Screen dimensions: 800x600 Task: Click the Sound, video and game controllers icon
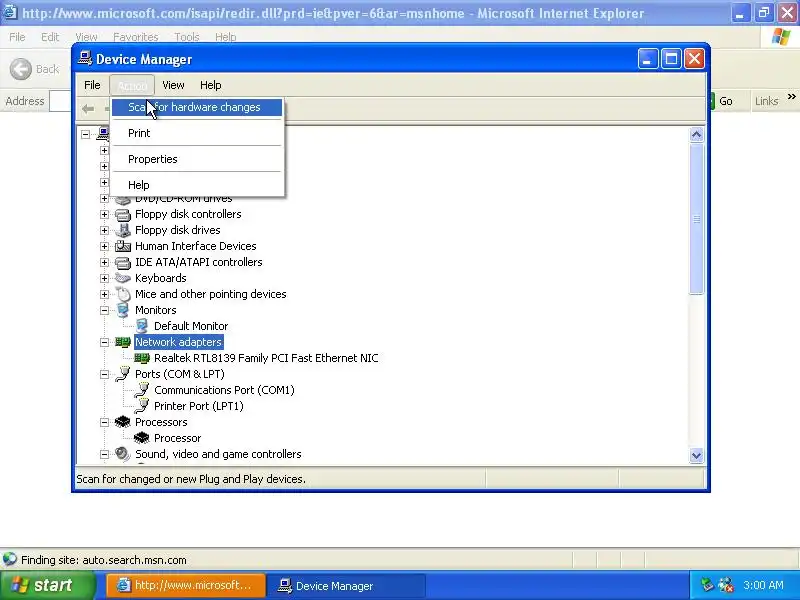click(x=123, y=454)
